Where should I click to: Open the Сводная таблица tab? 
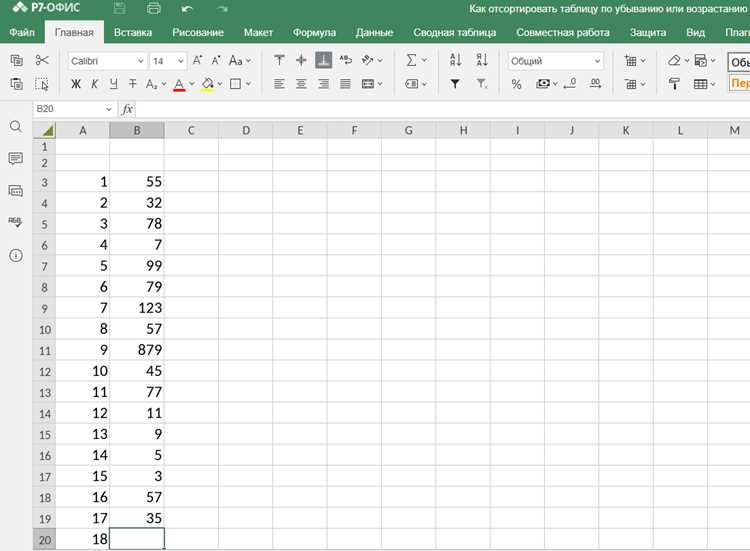454,33
